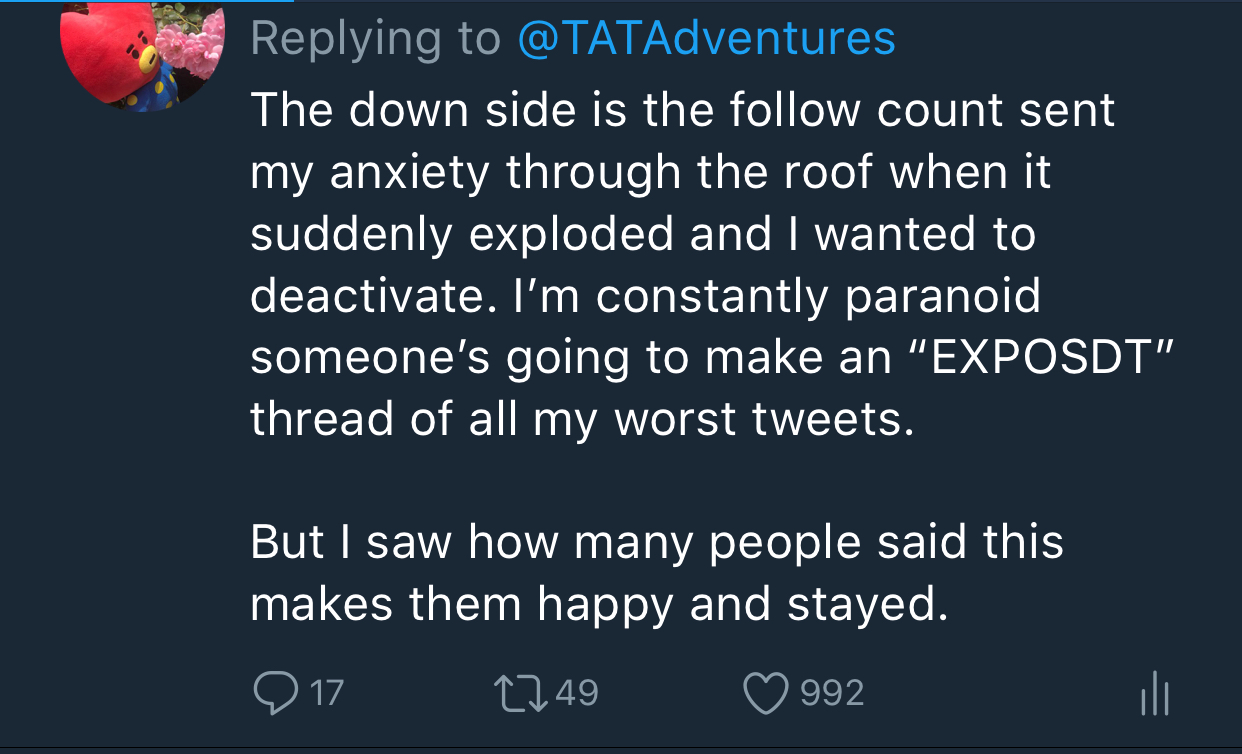1242x754 pixels.
Task: Click the line "But I saw how many people"
Action: click(656, 541)
